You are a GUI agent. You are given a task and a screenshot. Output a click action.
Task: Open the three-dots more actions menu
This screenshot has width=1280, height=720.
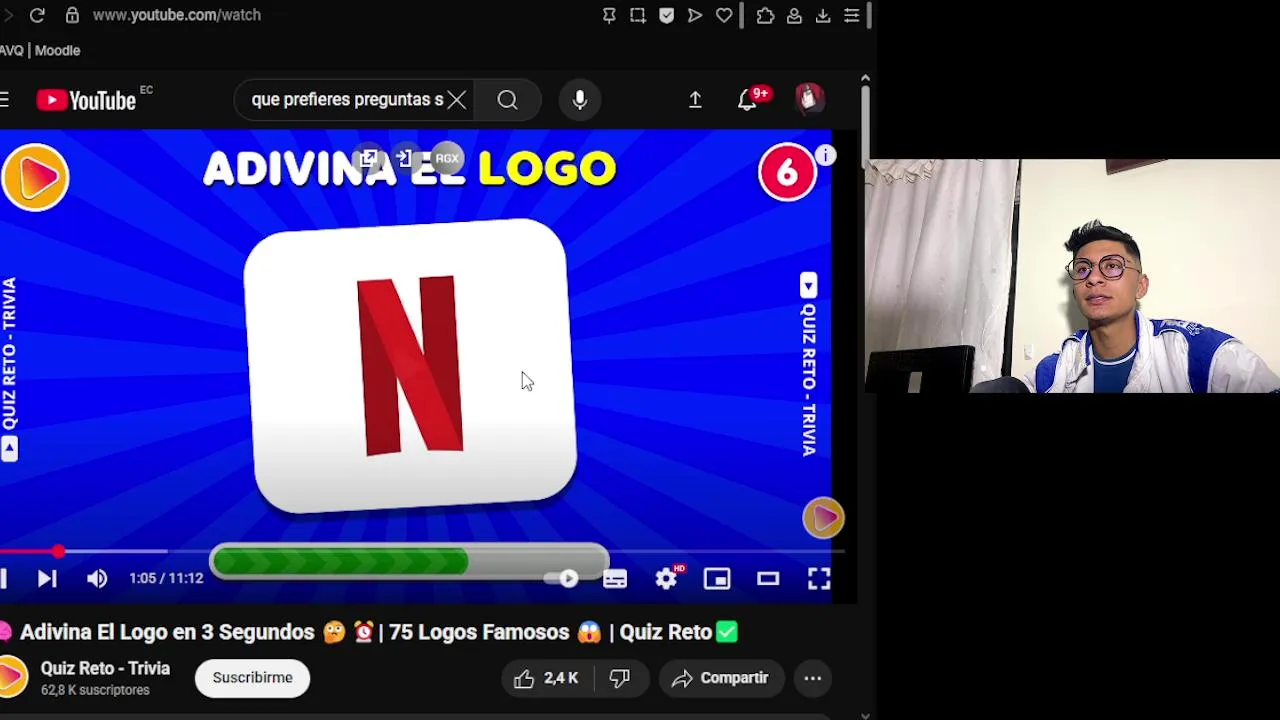pyautogui.click(x=813, y=678)
